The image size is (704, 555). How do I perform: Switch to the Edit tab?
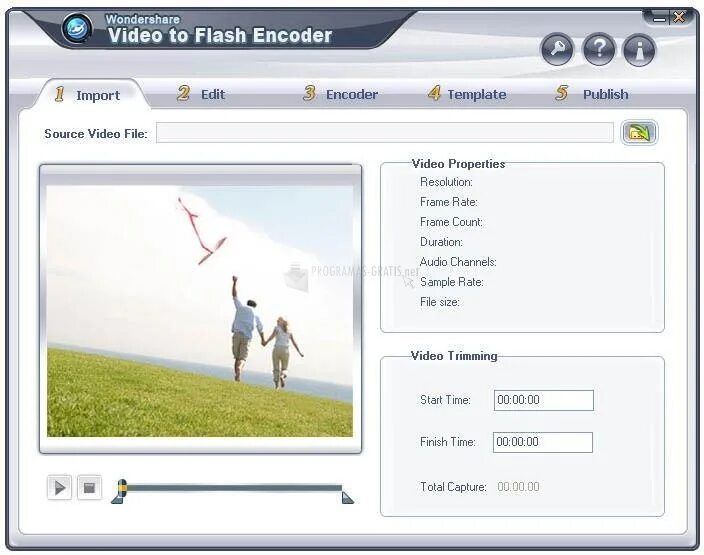pos(201,94)
